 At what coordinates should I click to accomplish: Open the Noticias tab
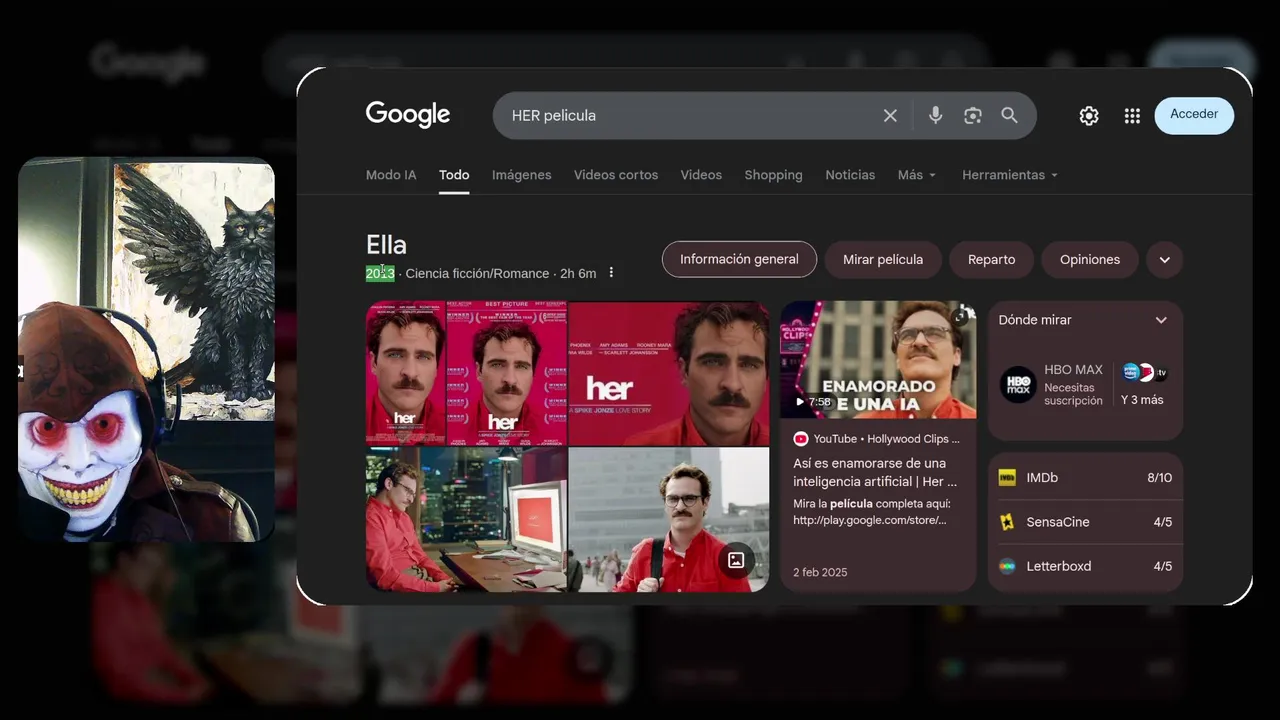850,175
